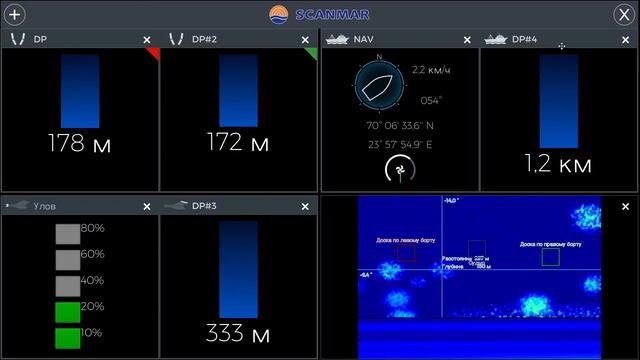This screenshot has width=640, height=360.
Task: Click the move cursor handle on DP#4 header
Action: (562, 46)
